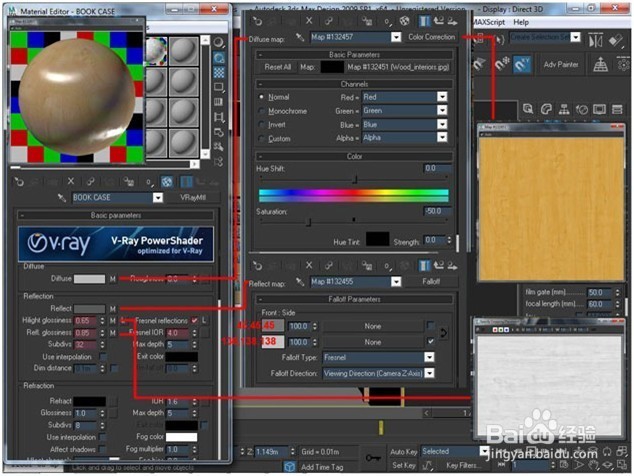Click the Mirror tool icon in 3ds Max toolbar
This screenshot has height=476, width=634.
point(596,40)
